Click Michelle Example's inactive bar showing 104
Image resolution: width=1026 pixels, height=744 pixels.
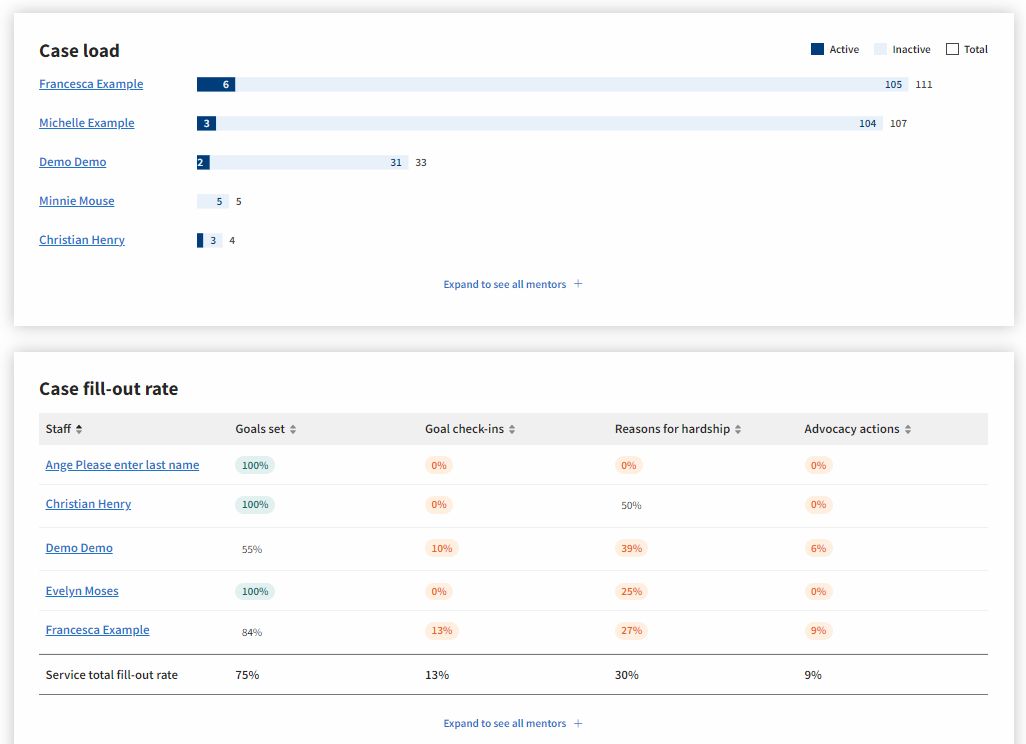pos(548,124)
